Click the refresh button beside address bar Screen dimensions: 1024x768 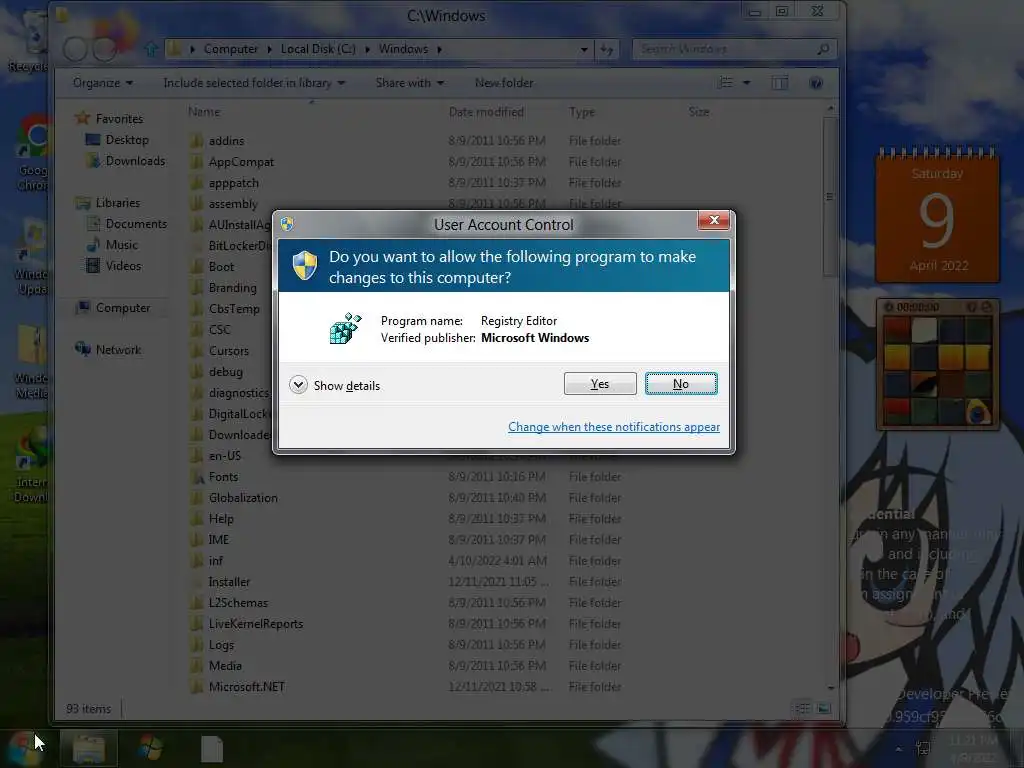point(607,49)
